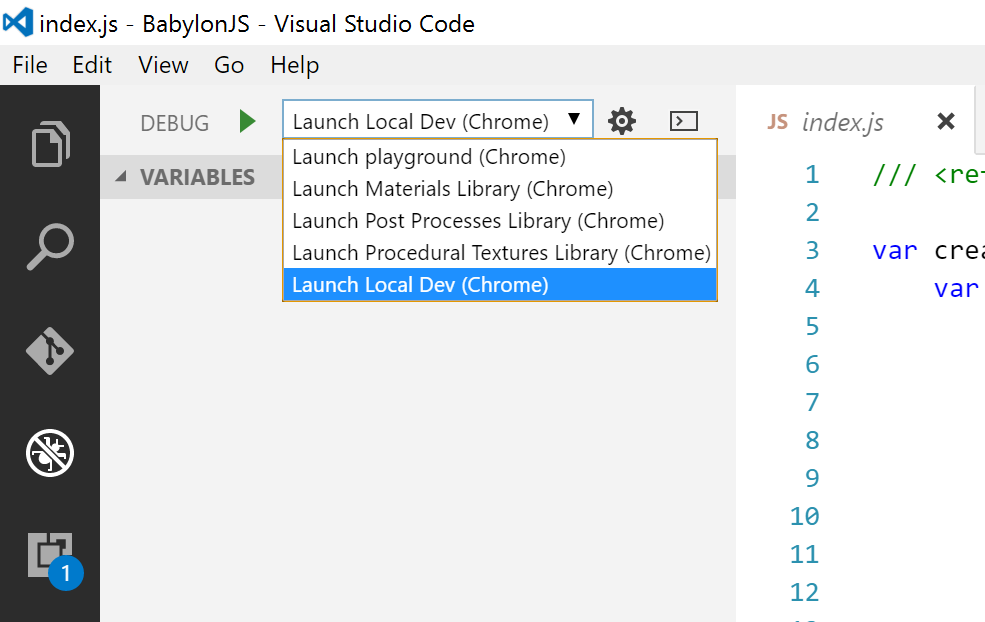Image resolution: width=985 pixels, height=622 pixels.
Task: Click the Visual Studio Code logo
Action: pyautogui.click(x=18, y=22)
